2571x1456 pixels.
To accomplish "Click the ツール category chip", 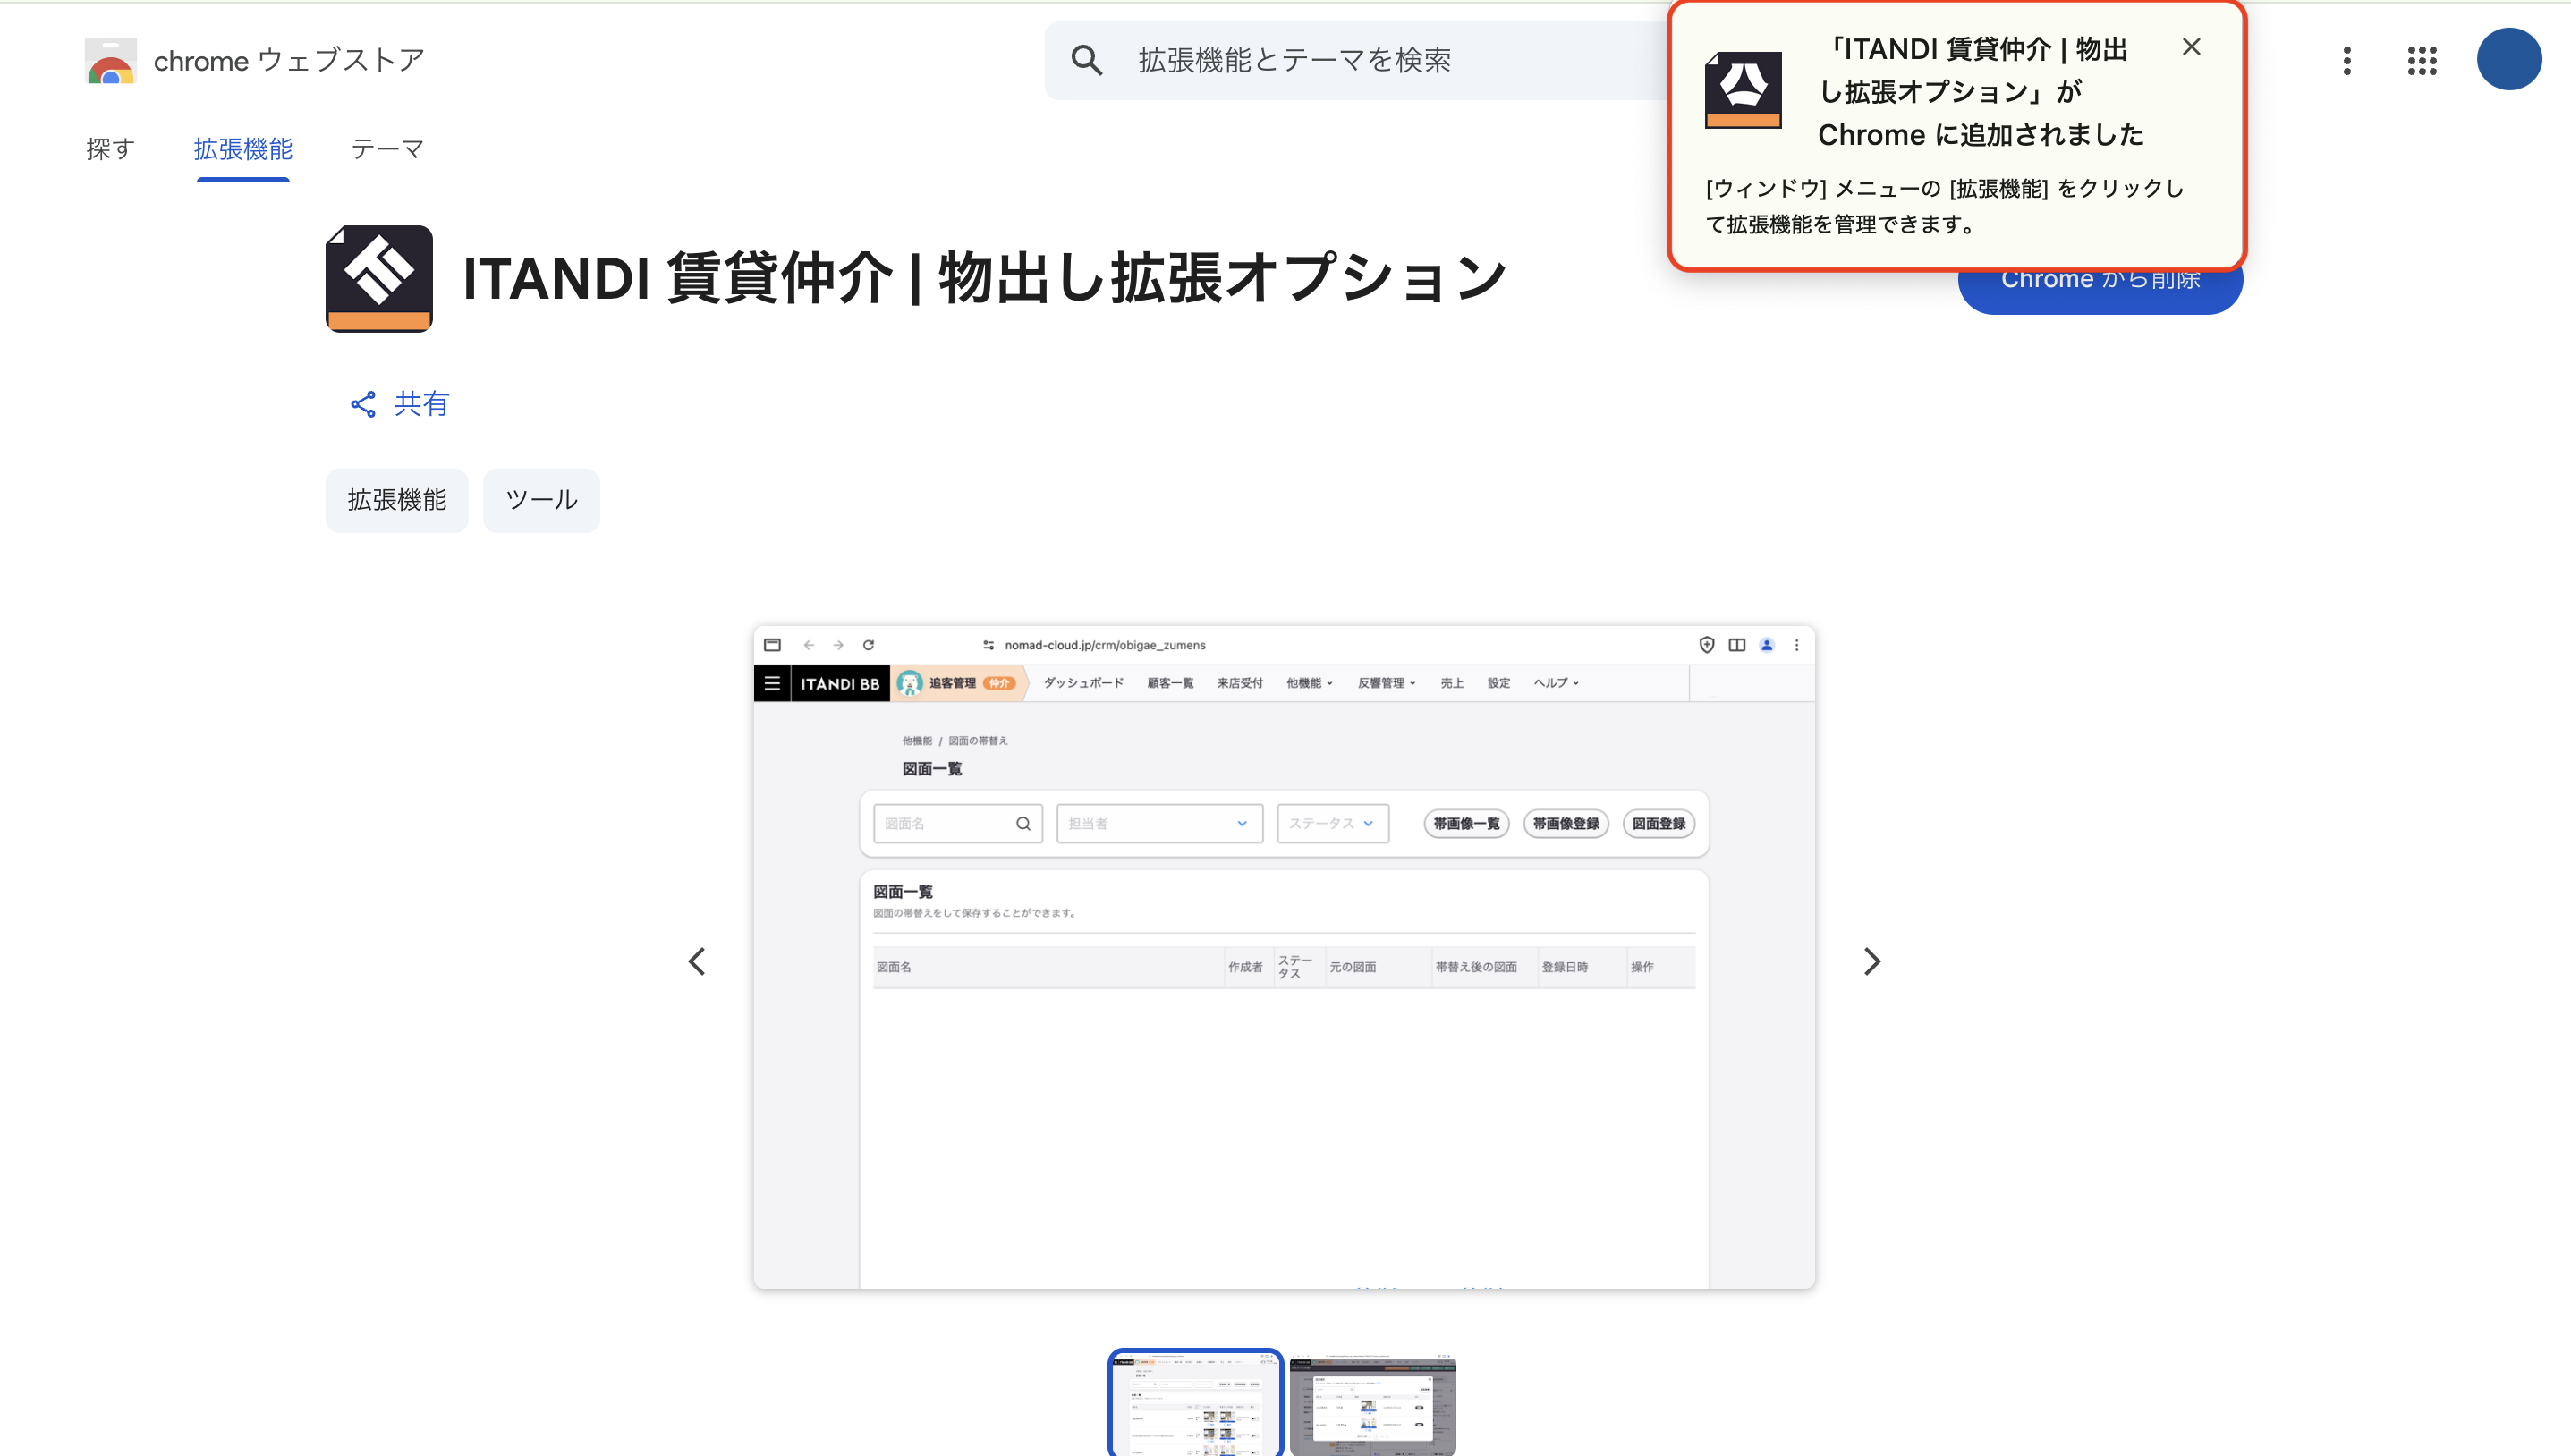I will (x=541, y=500).
